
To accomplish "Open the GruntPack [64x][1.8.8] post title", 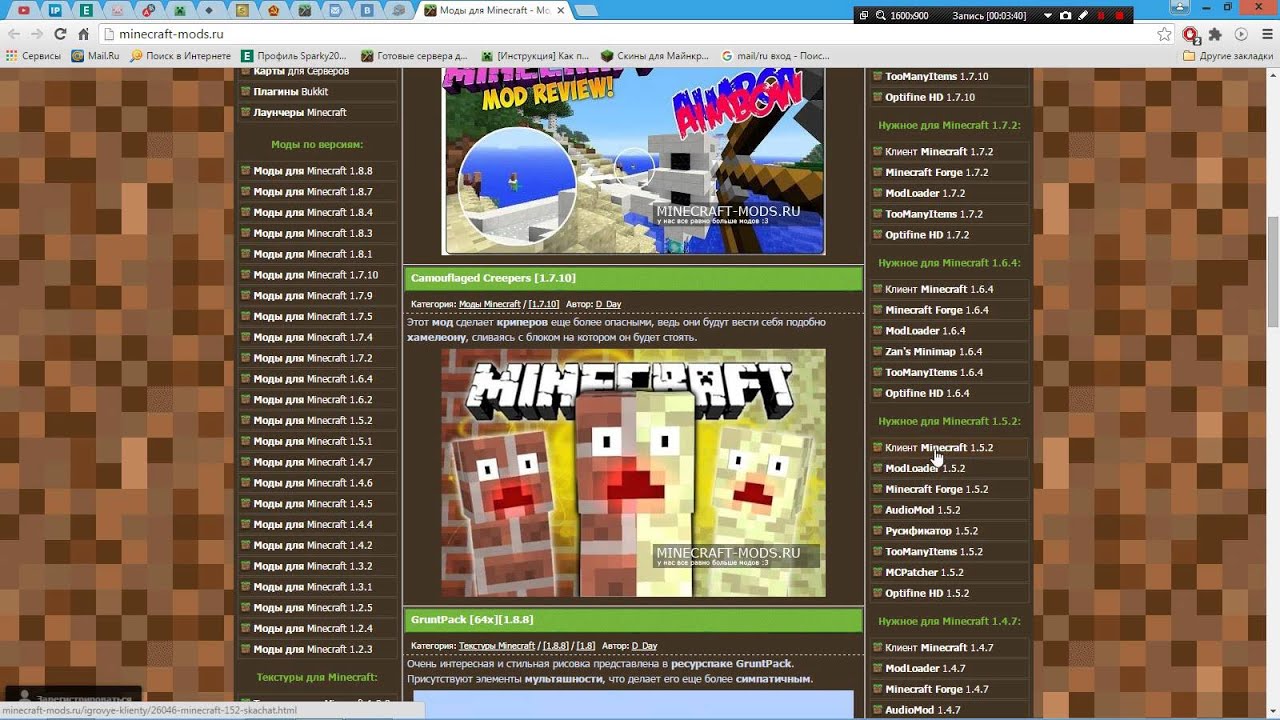I will pyautogui.click(x=472, y=620).
